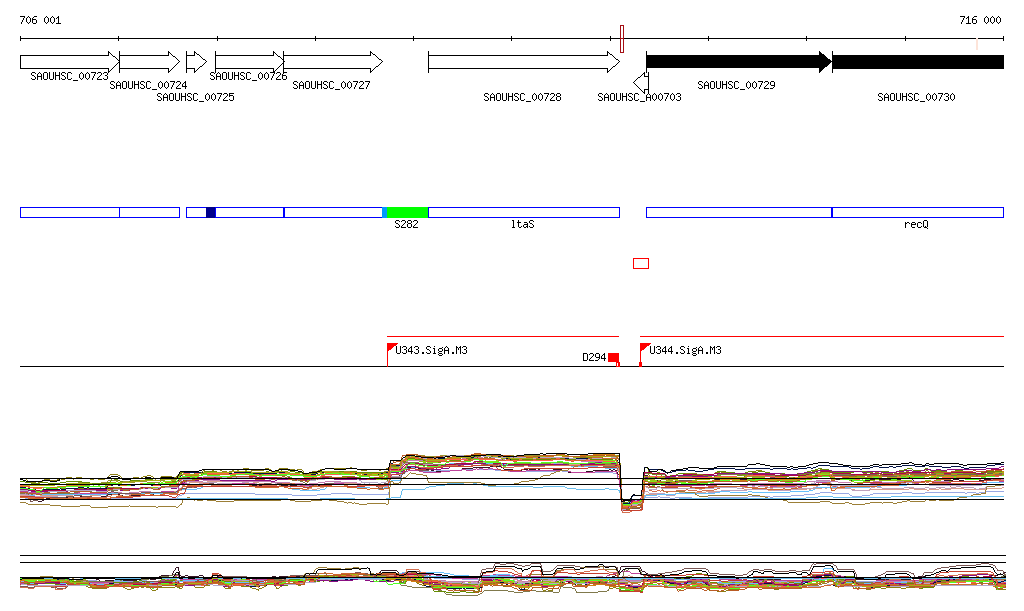Click the SAOUHSC_00727 label
The height and width of the screenshot is (611, 1024).
point(331,86)
